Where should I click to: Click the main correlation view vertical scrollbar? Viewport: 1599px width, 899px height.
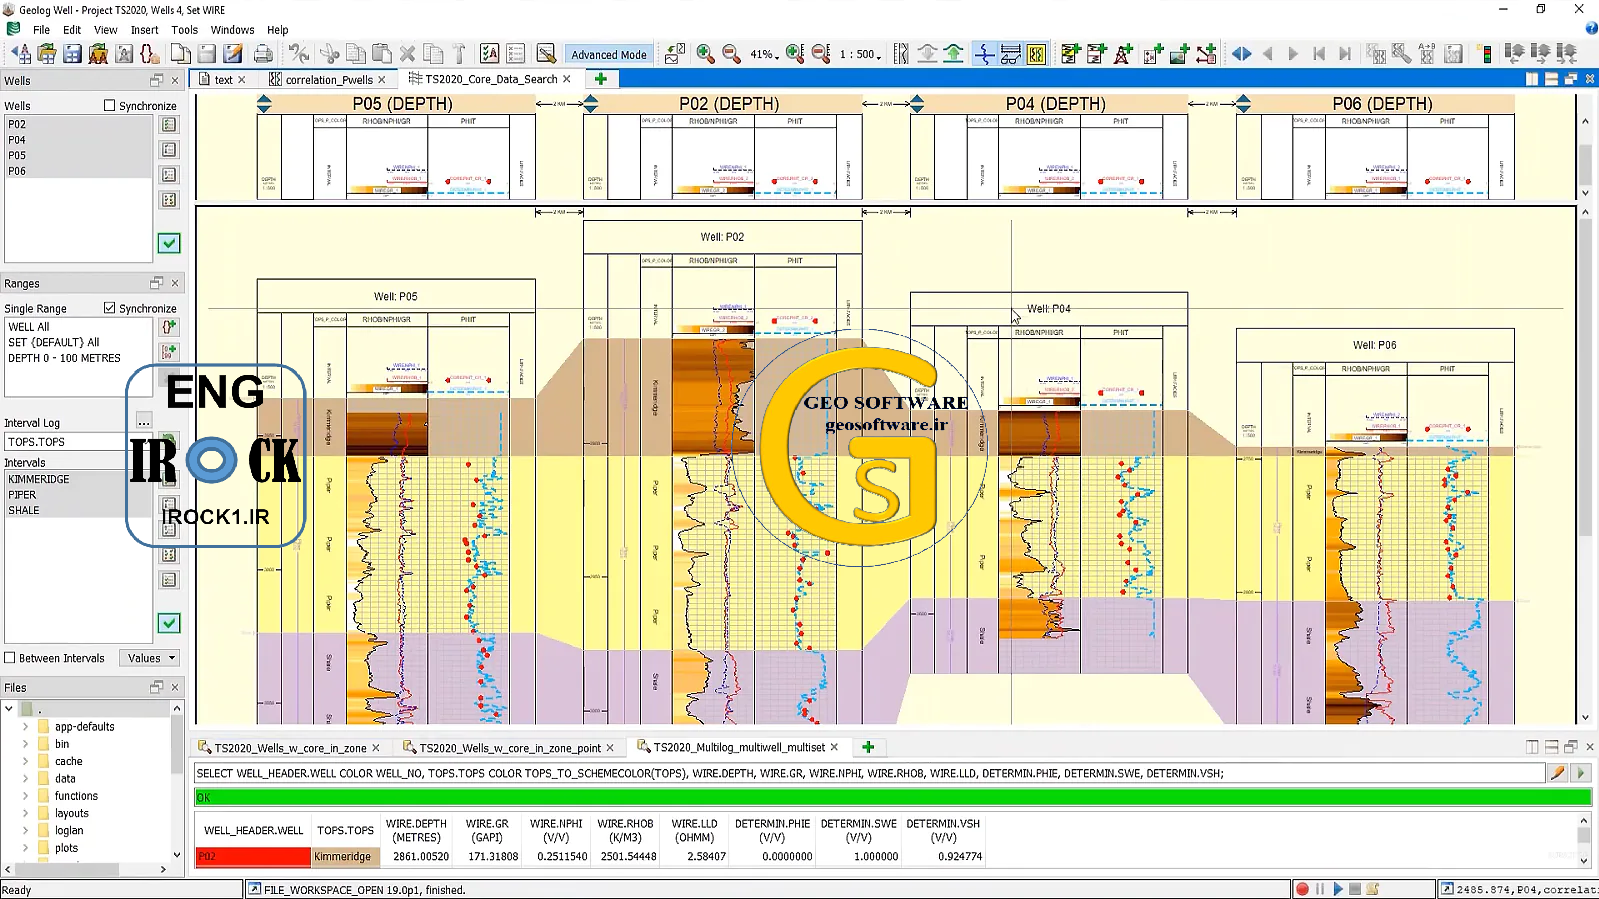click(x=1585, y=465)
